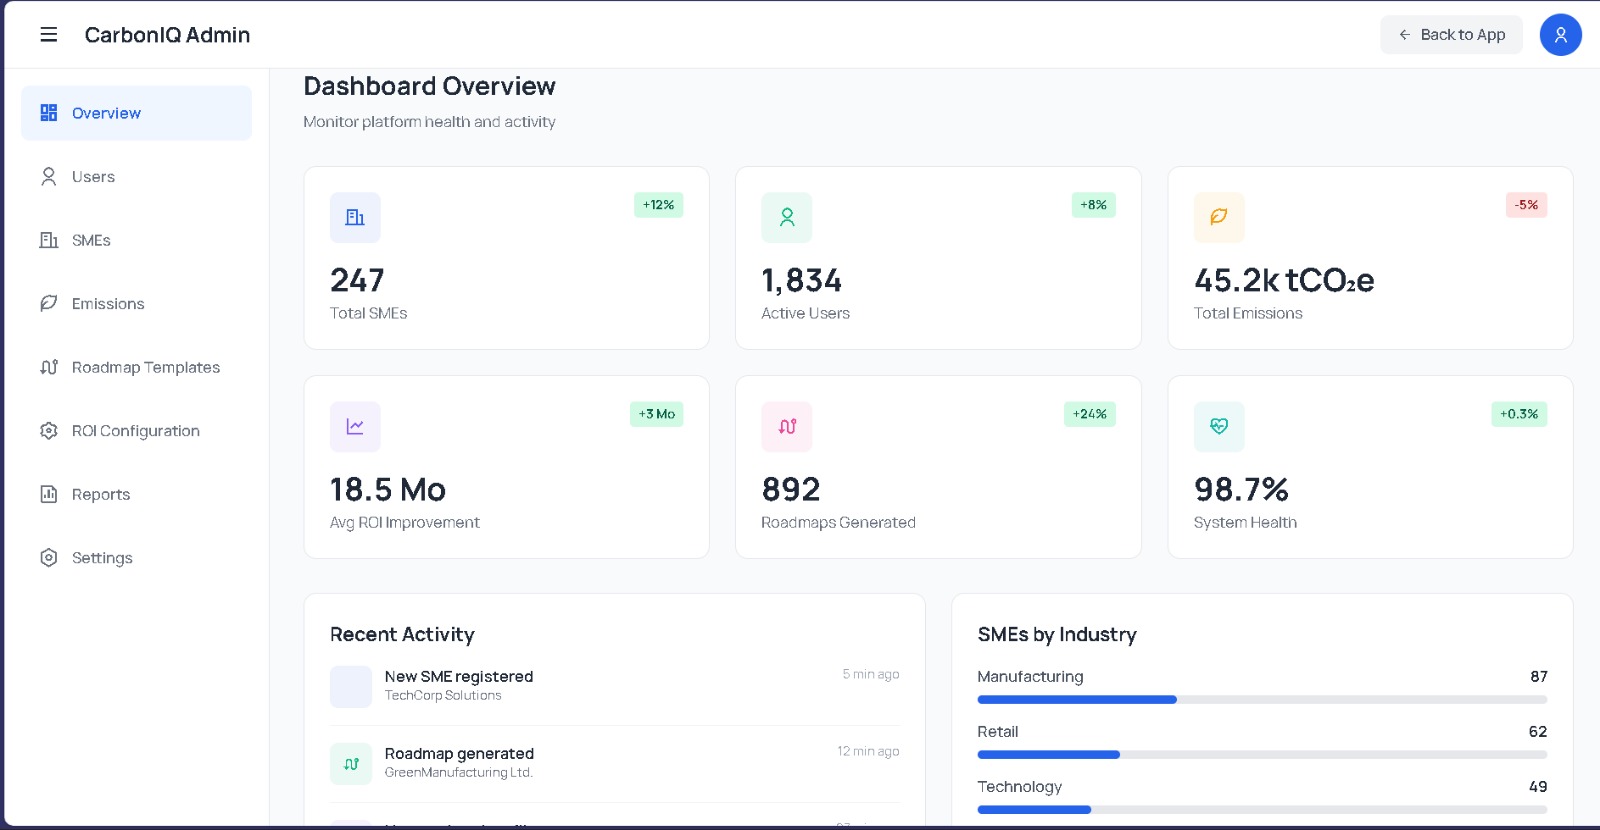
Task: Click the Users person icon in sidebar
Action: 48,177
